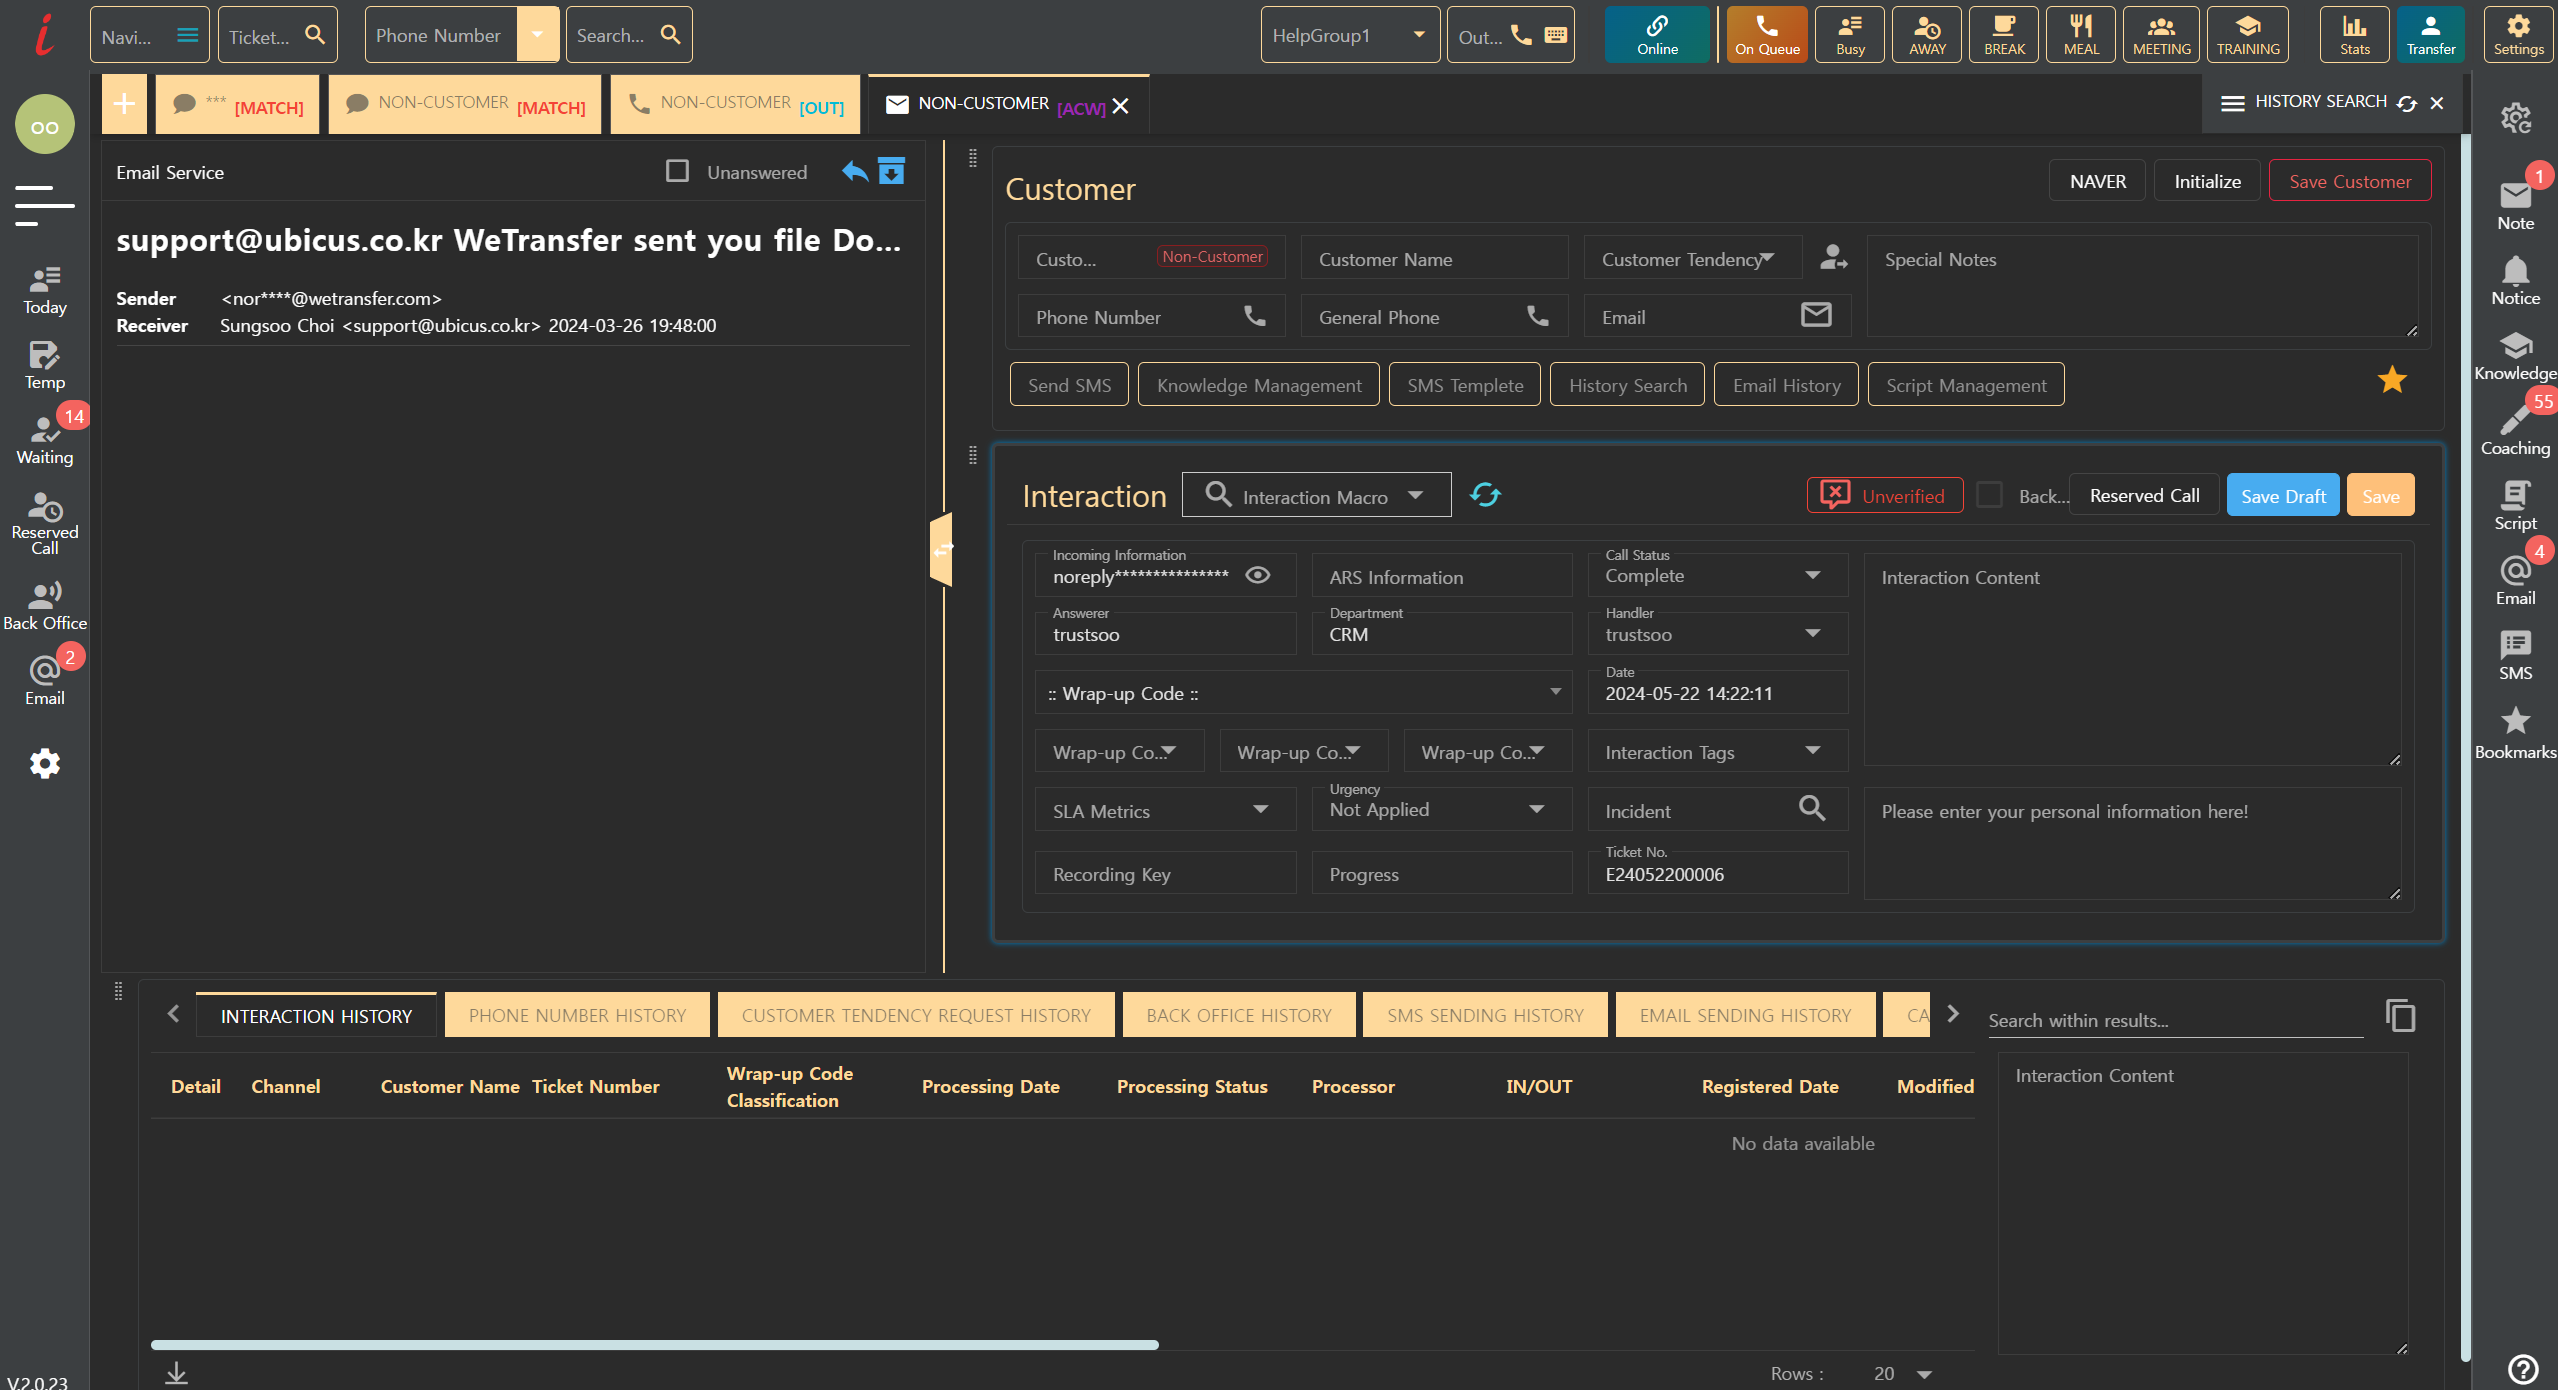
Task: Click the Search within results field
Action: [x=2175, y=1020]
